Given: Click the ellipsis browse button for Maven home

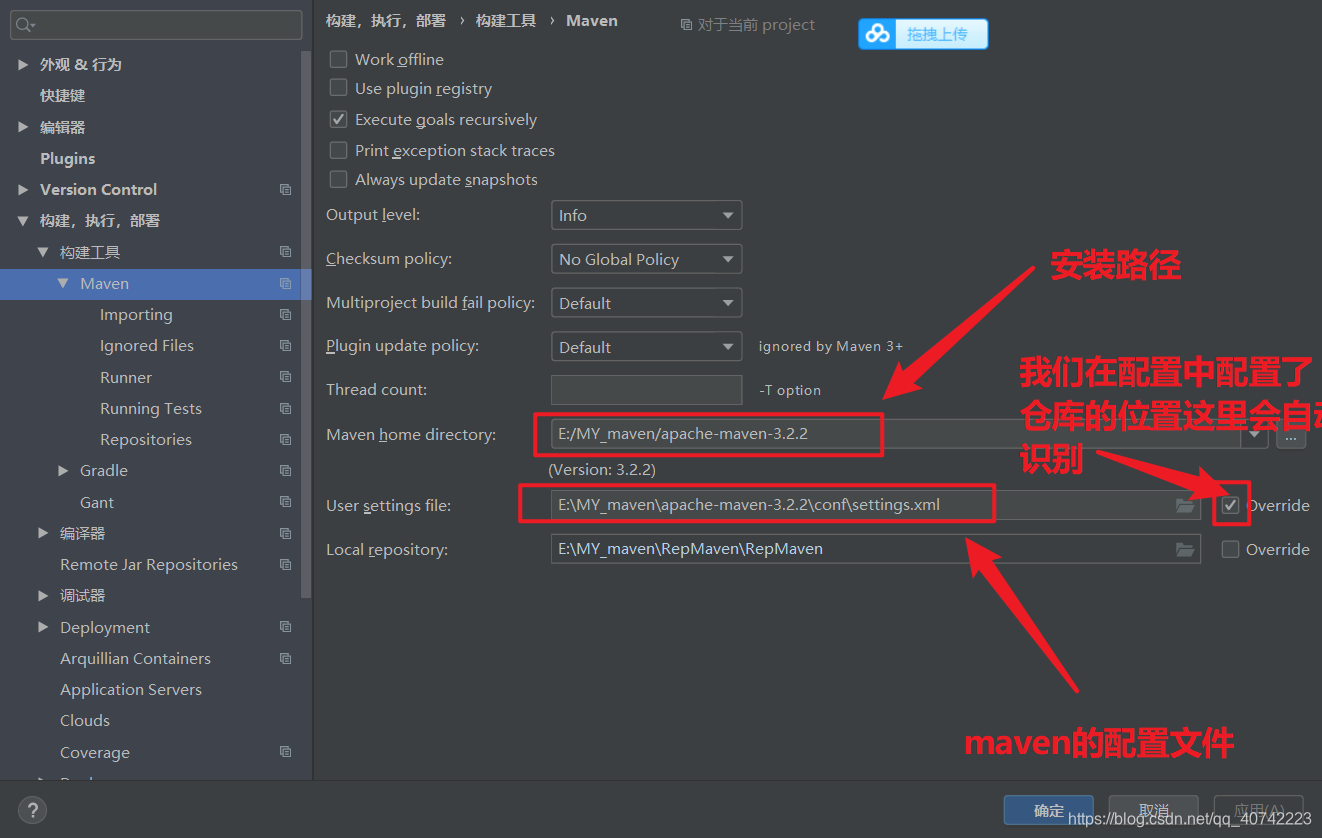Looking at the screenshot, I should (1291, 435).
